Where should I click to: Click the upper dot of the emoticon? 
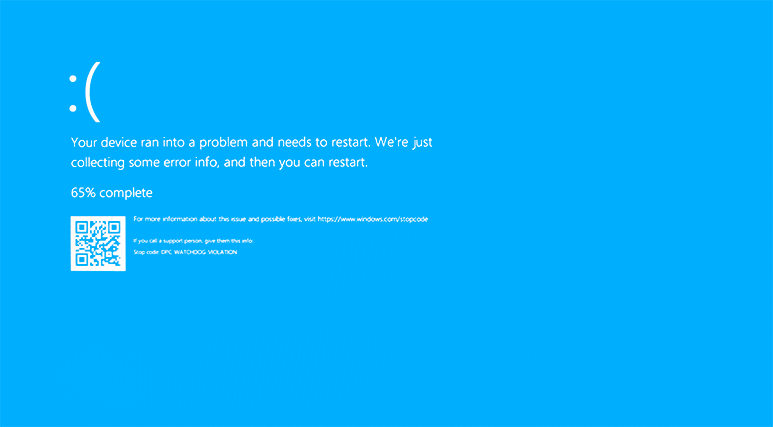pos(73,78)
